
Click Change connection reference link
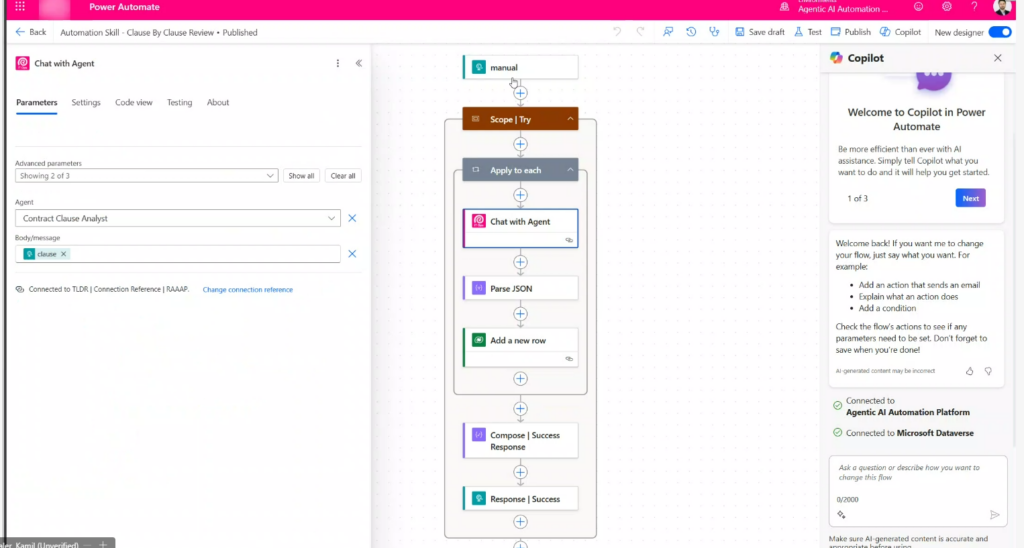coord(248,289)
